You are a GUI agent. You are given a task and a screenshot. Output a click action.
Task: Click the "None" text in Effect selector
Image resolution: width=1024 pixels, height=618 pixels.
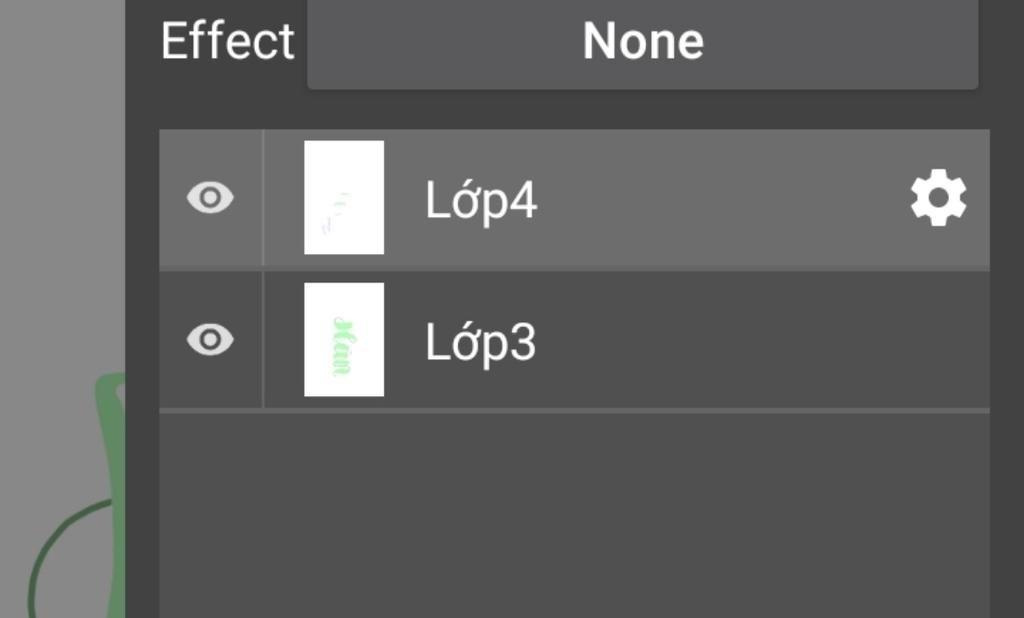point(642,42)
